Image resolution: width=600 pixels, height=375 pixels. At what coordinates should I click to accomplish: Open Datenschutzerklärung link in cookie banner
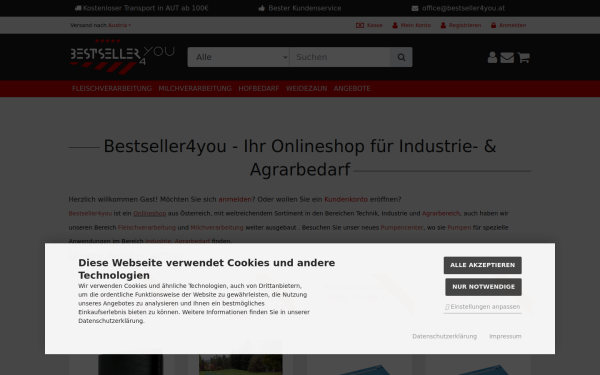click(x=444, y=336)
